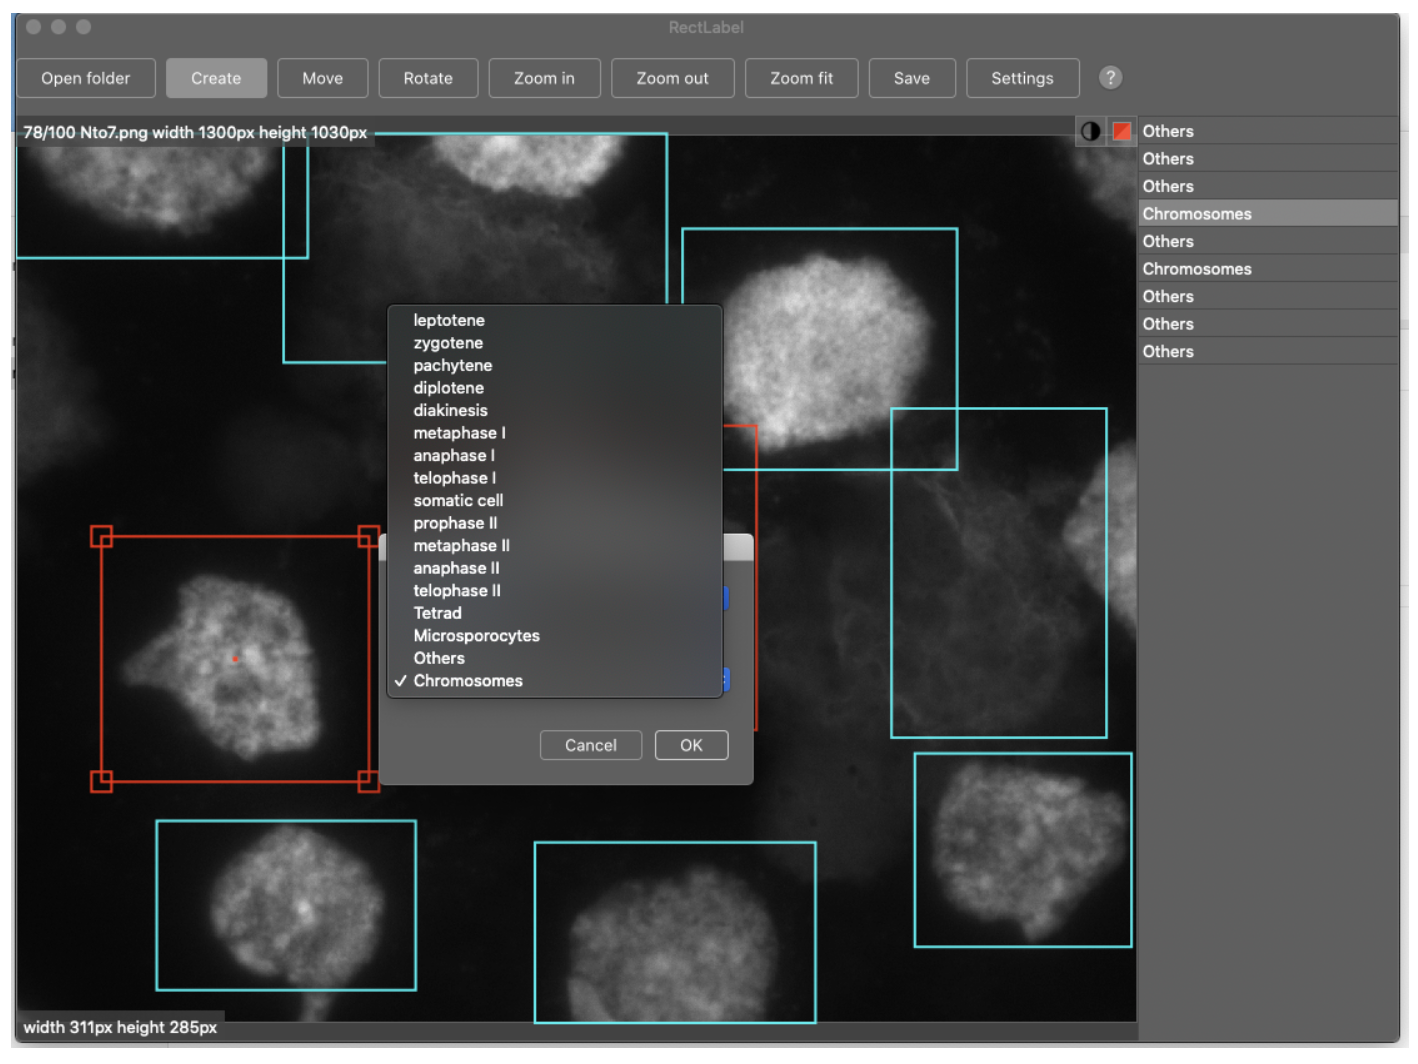
Task: Cancel the label dialog
Action: [x=590, y=745]
